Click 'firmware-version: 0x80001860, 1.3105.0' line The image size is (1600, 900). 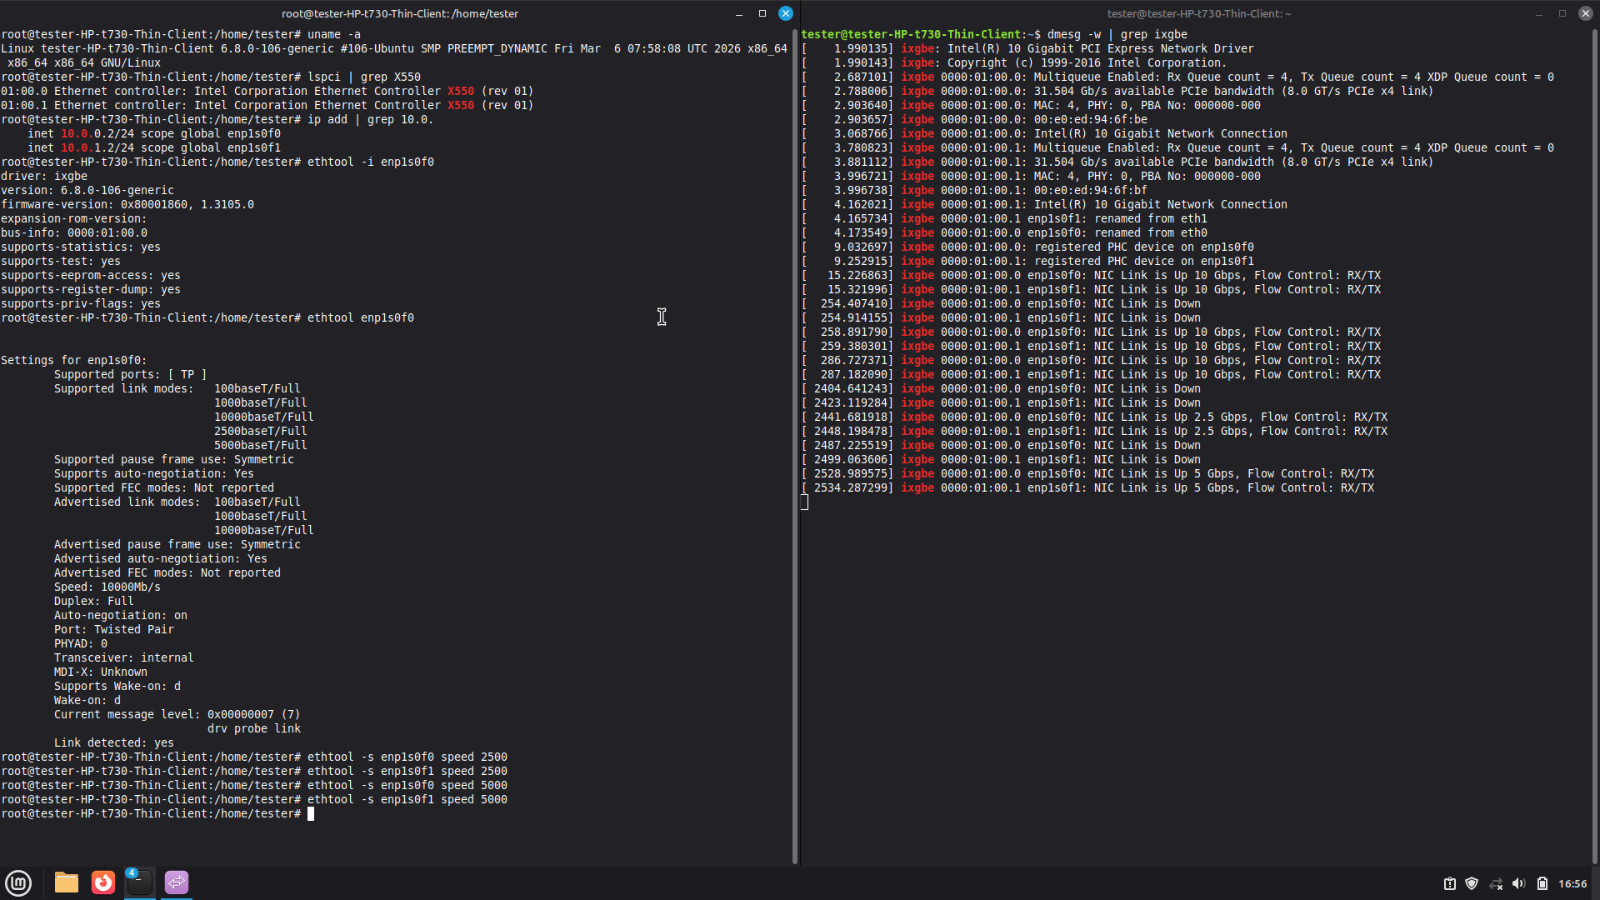click(x=127, y=204)
